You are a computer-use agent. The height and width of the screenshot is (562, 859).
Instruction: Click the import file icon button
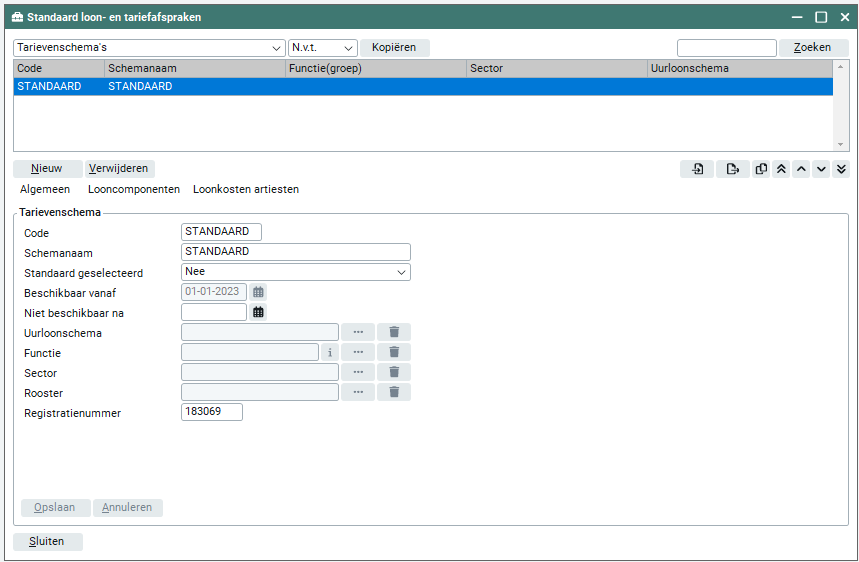click(x=697, y=169)
